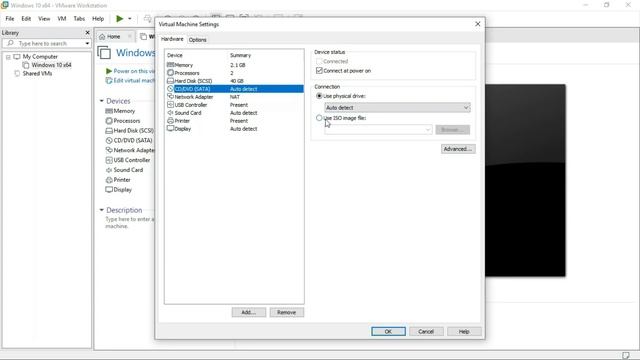Switch to the Options tab
Screen dimensions: 640x360
pyautogui.click(x=198, y=40)
